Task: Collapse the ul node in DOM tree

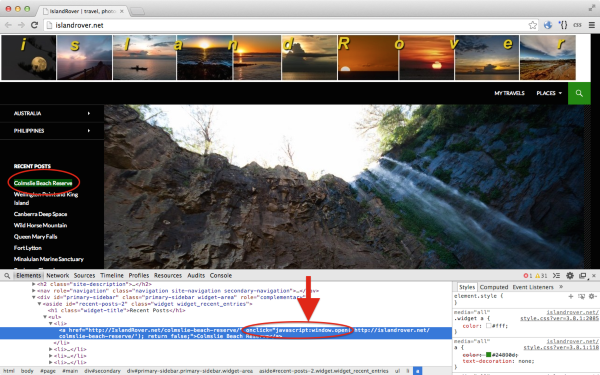Action: [45, 317]
